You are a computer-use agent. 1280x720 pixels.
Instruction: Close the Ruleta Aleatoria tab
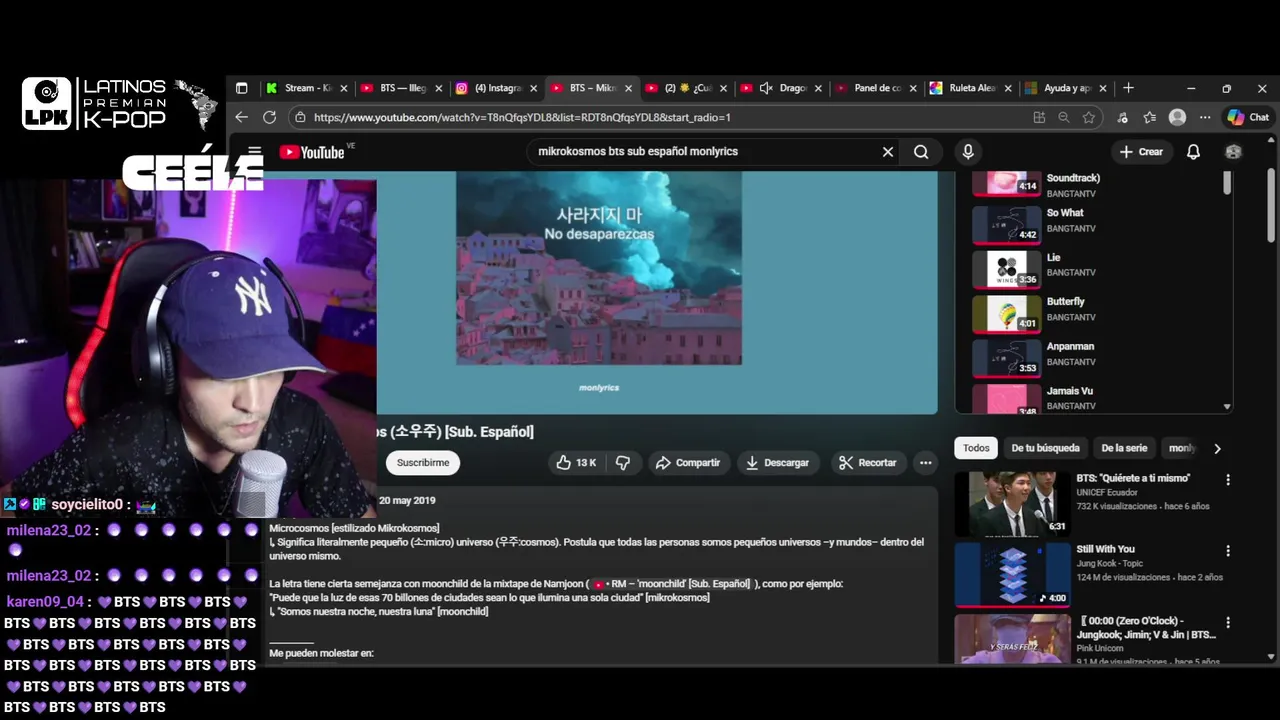click(x=1008, y=88)
